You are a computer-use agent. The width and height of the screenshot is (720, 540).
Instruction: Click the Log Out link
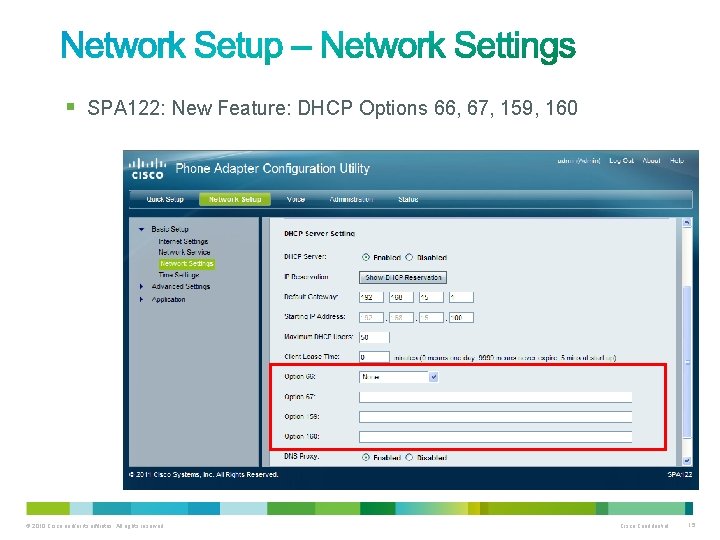click(621, 160)
